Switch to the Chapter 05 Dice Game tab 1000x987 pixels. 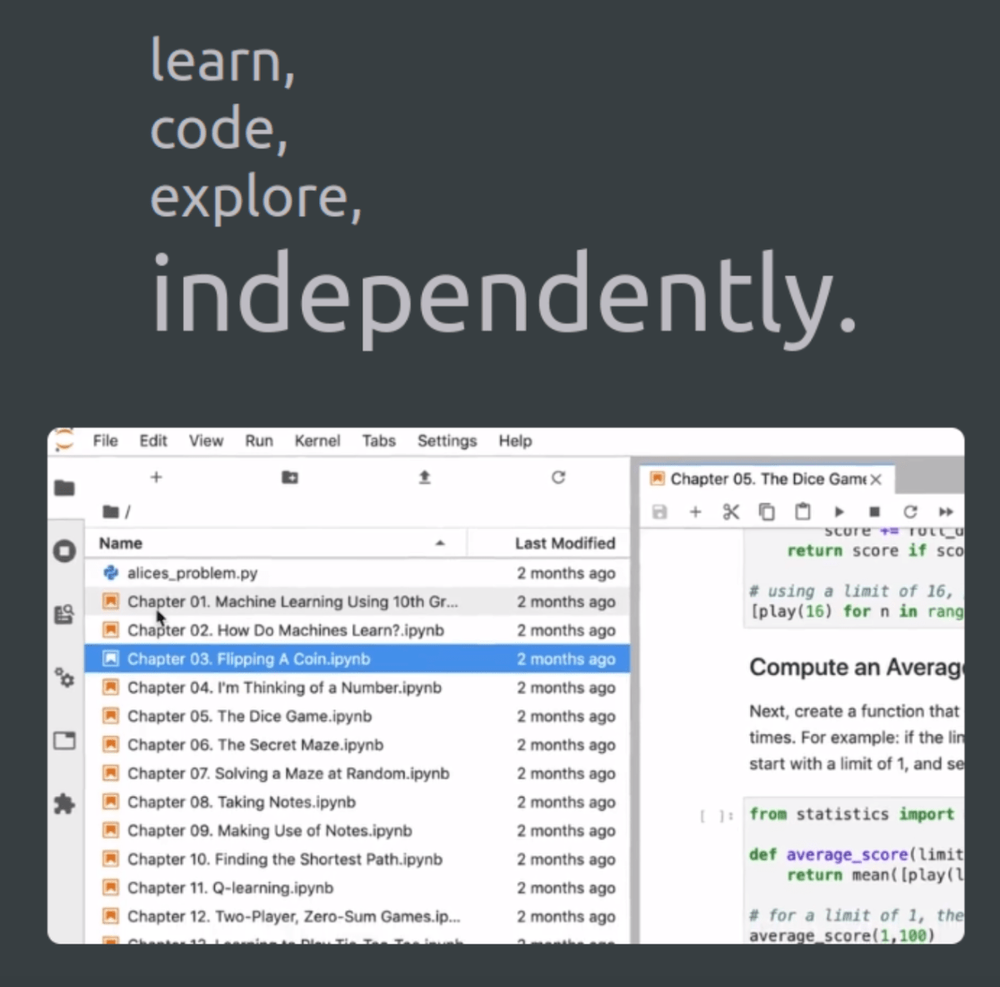click(x=762, y=479)
